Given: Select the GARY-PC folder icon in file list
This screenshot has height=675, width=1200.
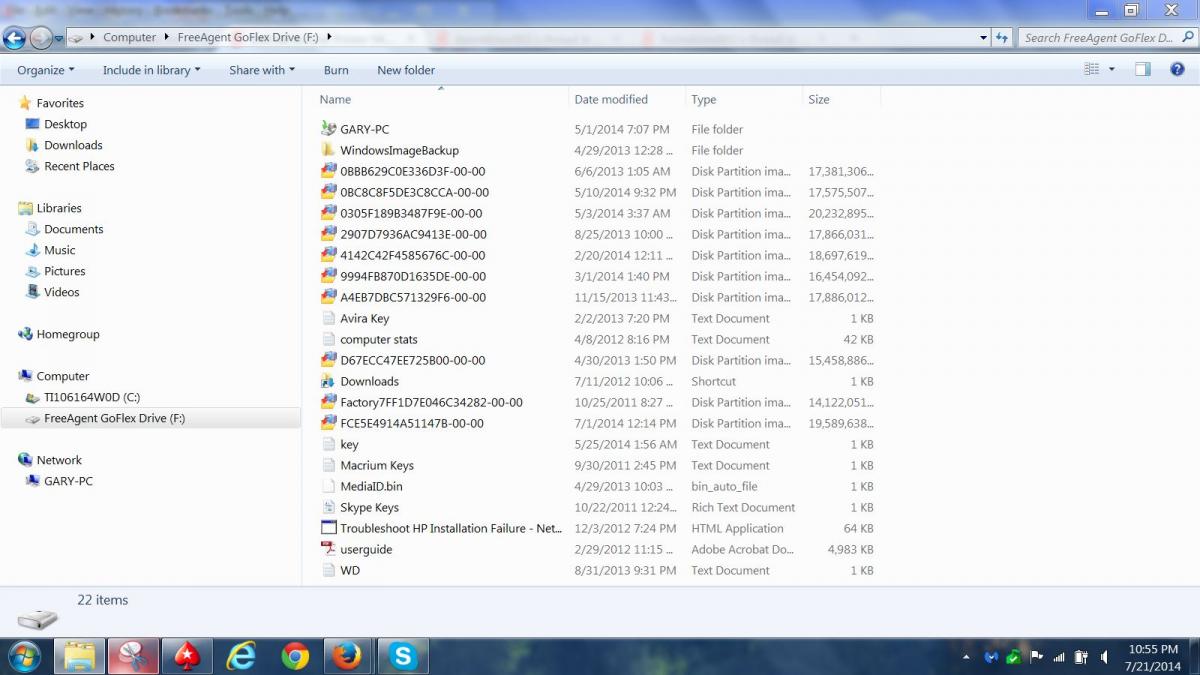Looking at the screenshot, I should tap(328, 129).
